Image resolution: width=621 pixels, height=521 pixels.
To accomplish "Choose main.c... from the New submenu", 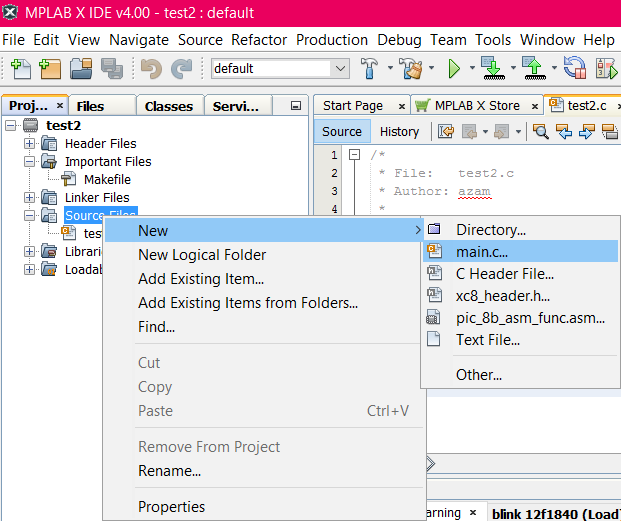I will (x=520, y=251).
